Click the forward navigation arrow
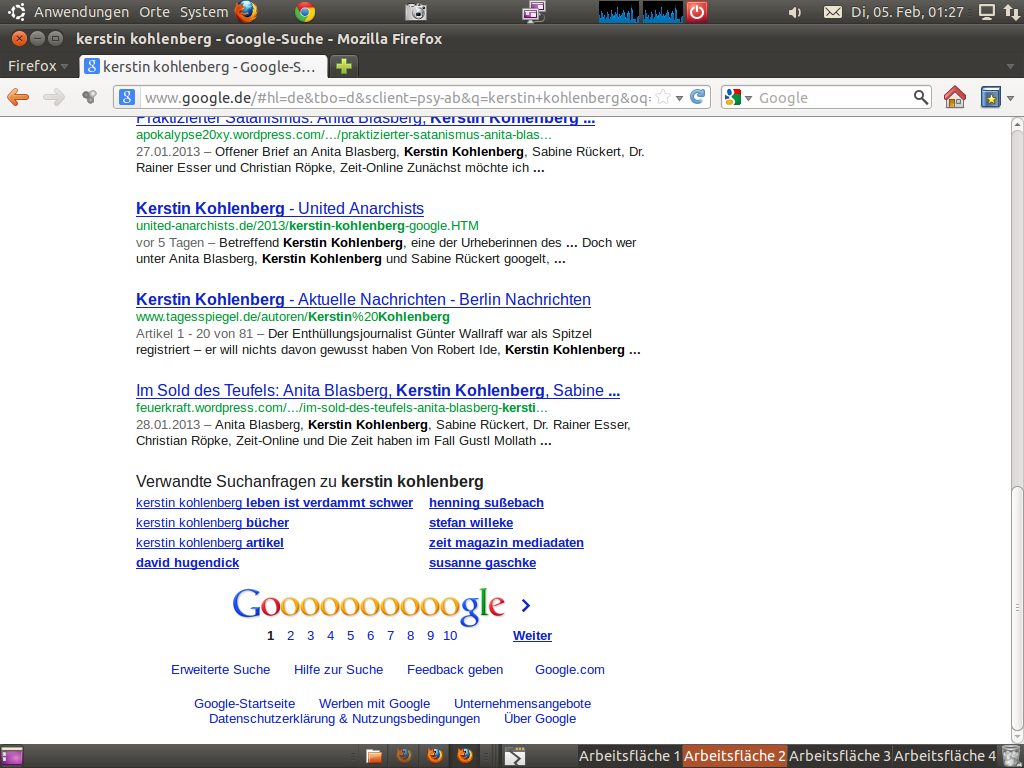1024x768 pixels. [54, 97]
